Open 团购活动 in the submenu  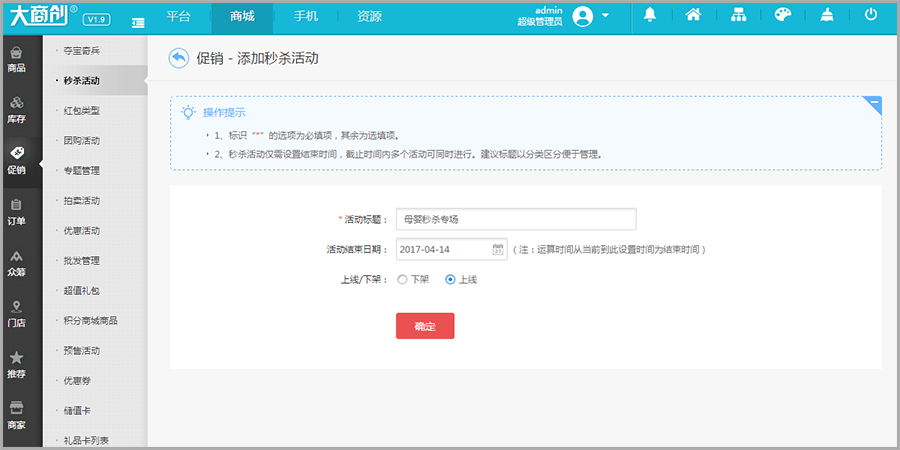[x=82, y=141]
